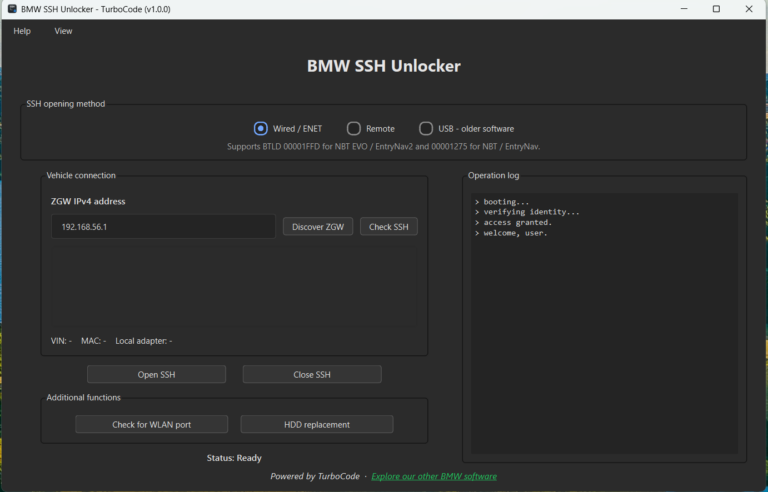The image size is (768, 492).
Task: Click the 'Supports BTLD 00001FFD' description text
Action: coord(384,147)
